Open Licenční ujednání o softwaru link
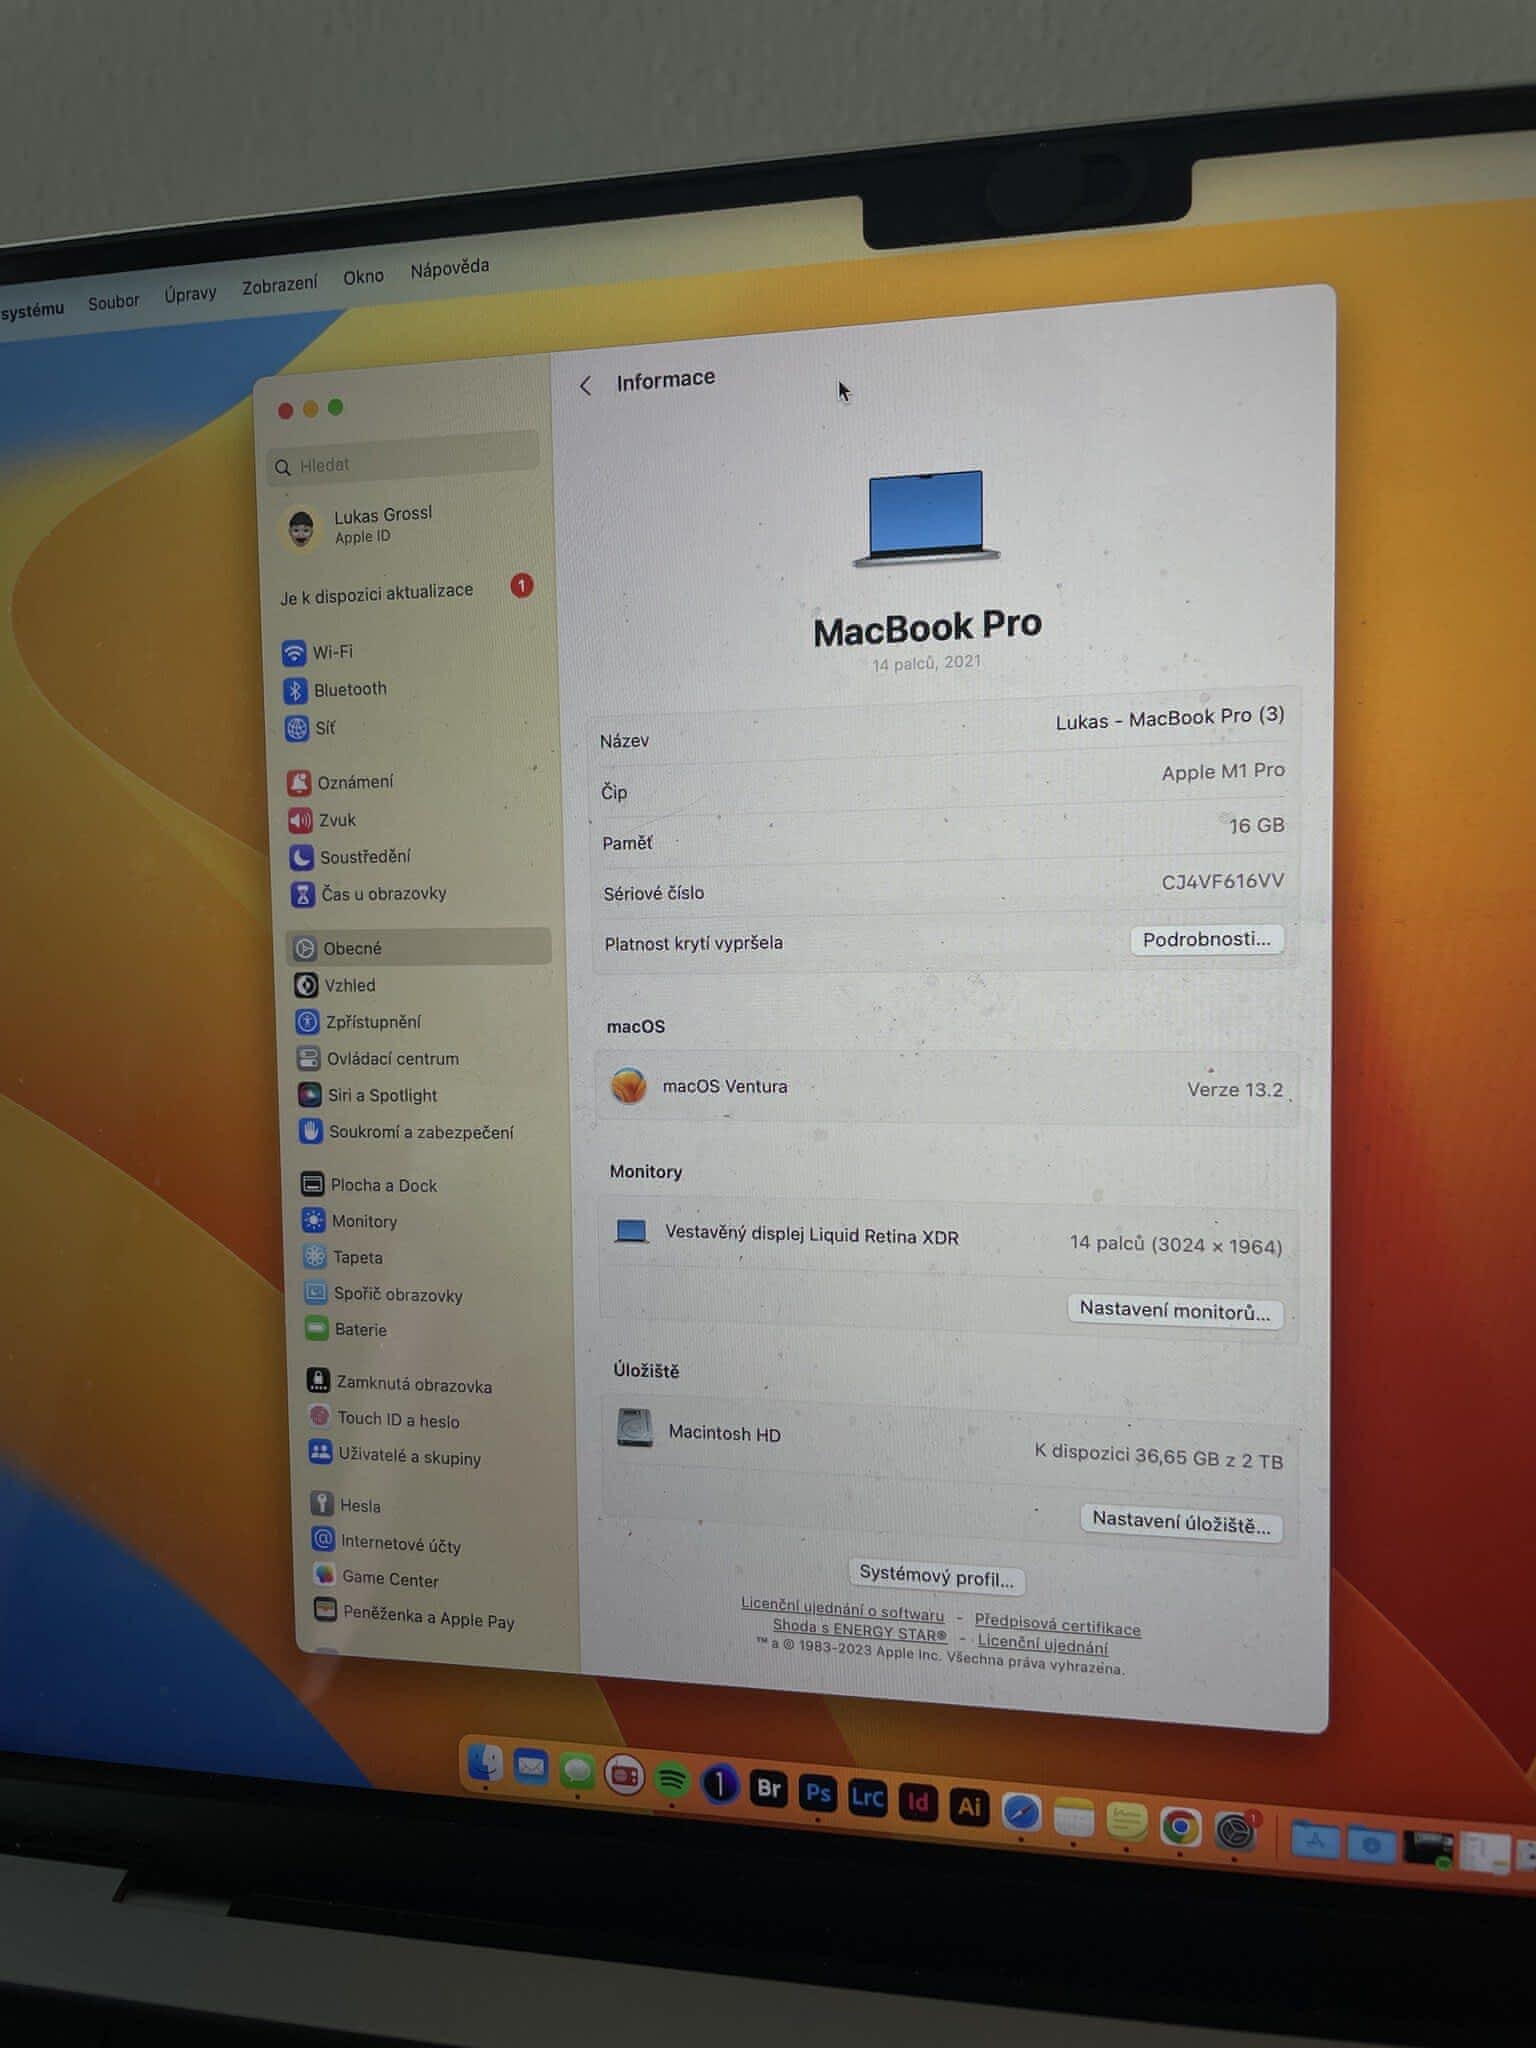This screenshot has height=2048, width=1536. click(842, 1609)
